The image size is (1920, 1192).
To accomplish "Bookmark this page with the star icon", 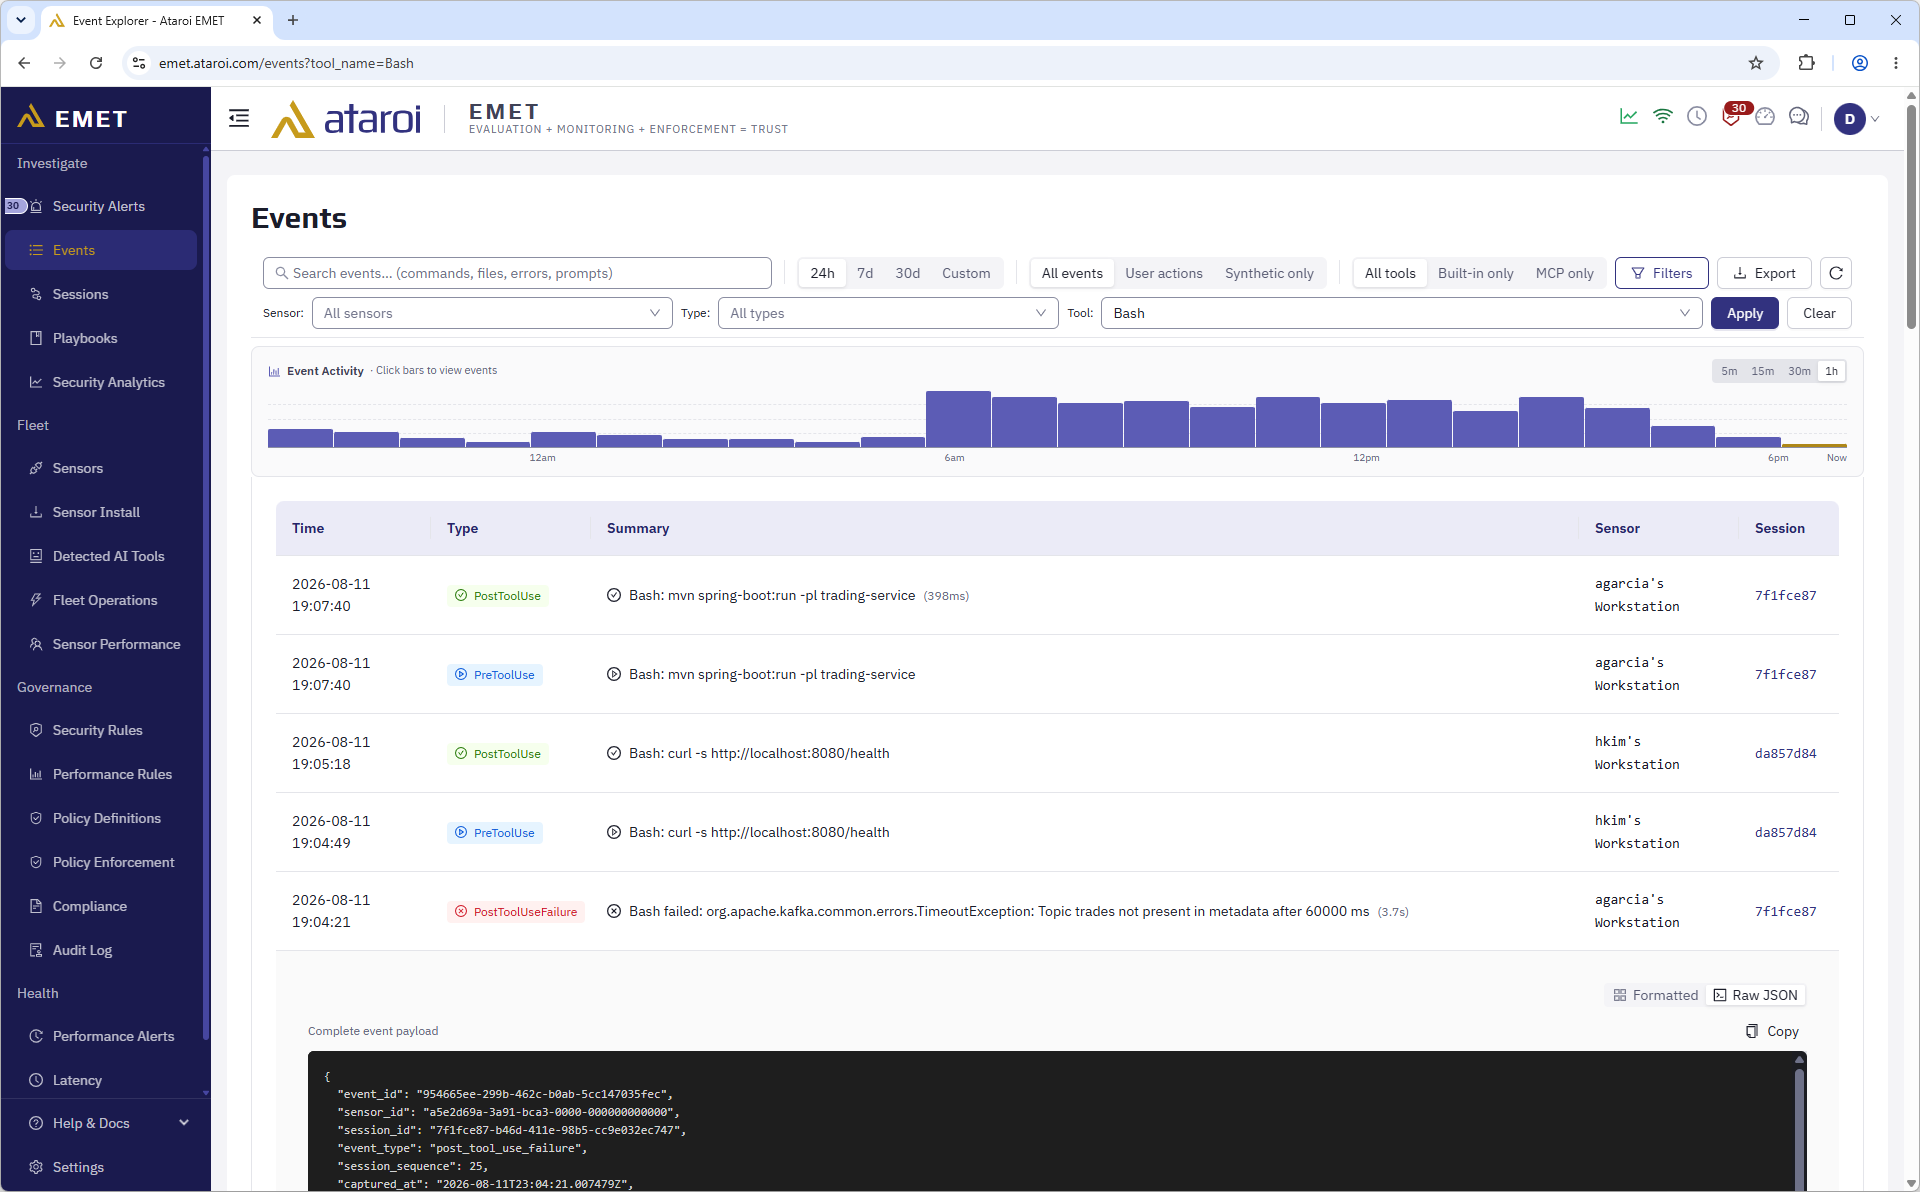I will 1756,63.
